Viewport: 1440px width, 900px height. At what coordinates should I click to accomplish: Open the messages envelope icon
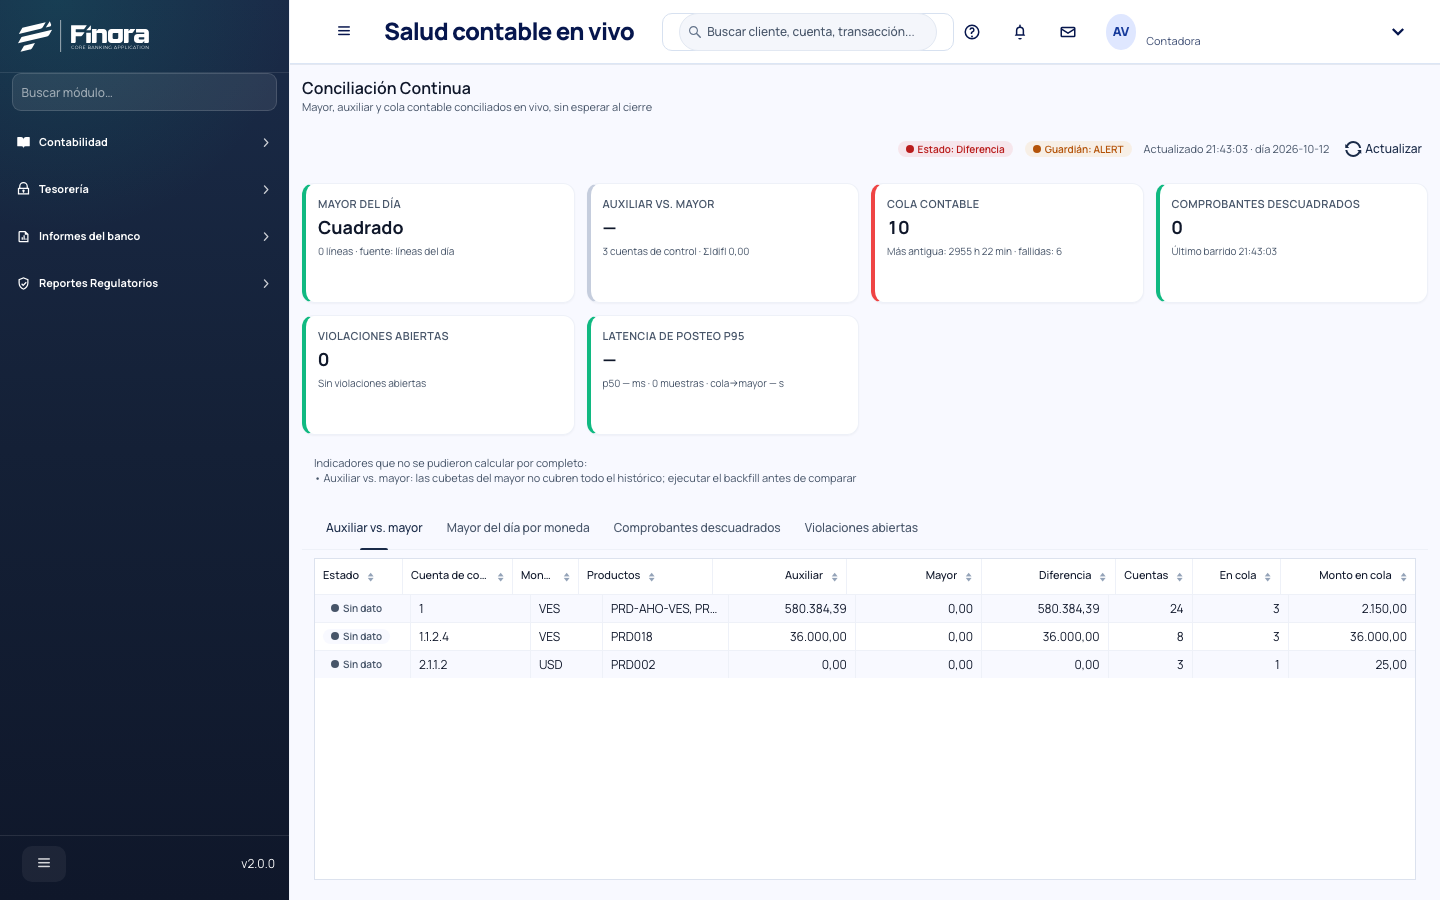tap(1068, 32)
